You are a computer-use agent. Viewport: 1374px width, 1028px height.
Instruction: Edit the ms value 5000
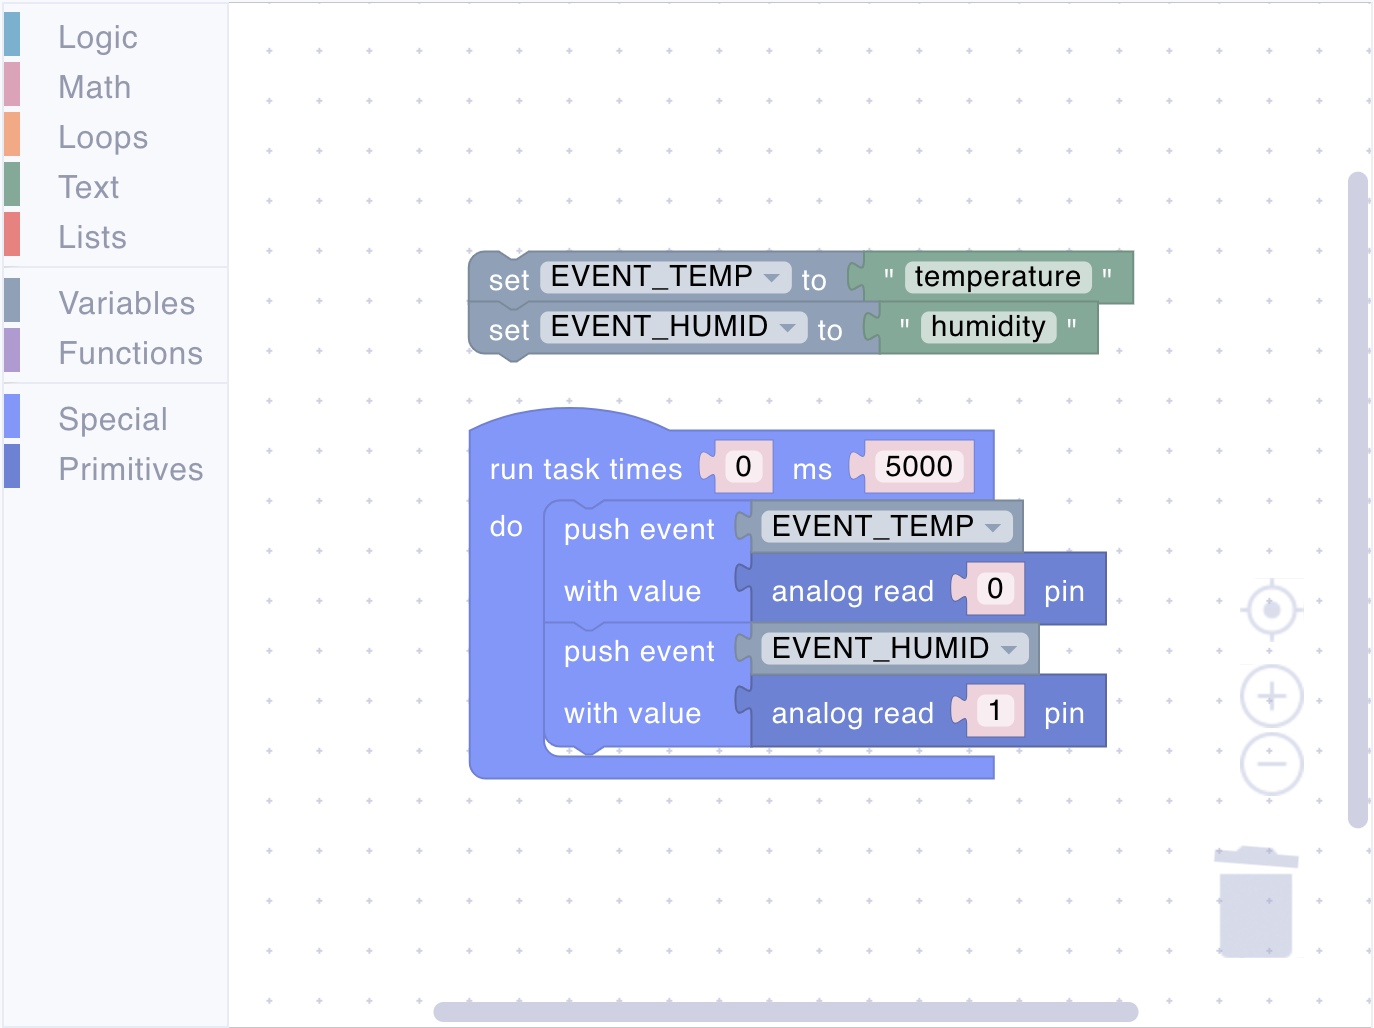pos(919,467)
